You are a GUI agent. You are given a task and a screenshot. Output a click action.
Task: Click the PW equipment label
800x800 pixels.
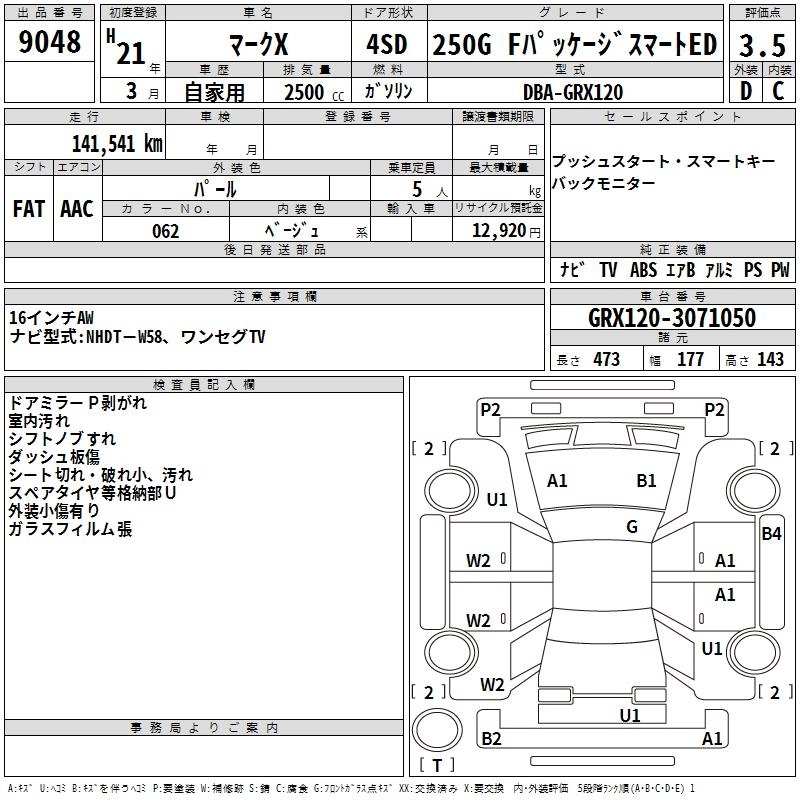tap(780, 269)
